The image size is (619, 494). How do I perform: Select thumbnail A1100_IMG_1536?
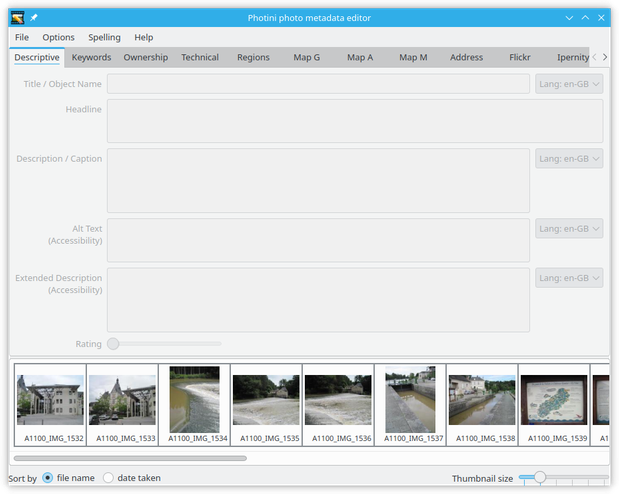(338, 405)
